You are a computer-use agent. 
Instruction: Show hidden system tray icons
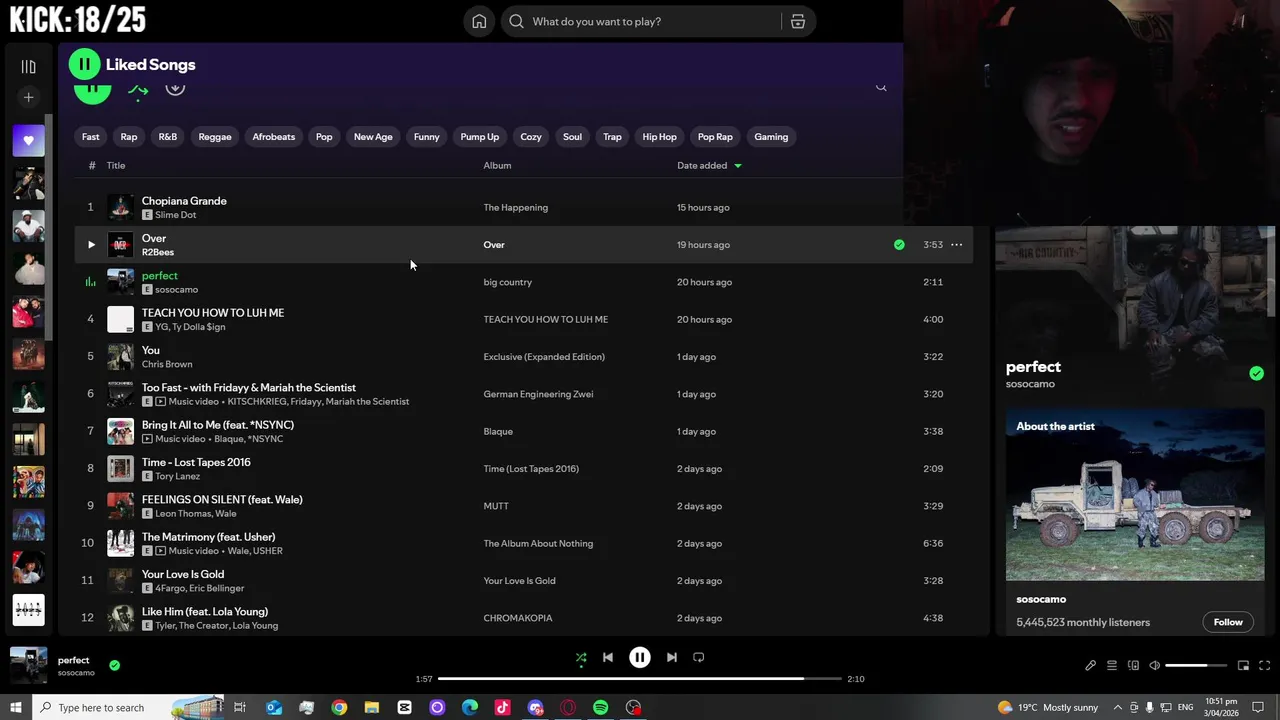tap(1118, 707)
